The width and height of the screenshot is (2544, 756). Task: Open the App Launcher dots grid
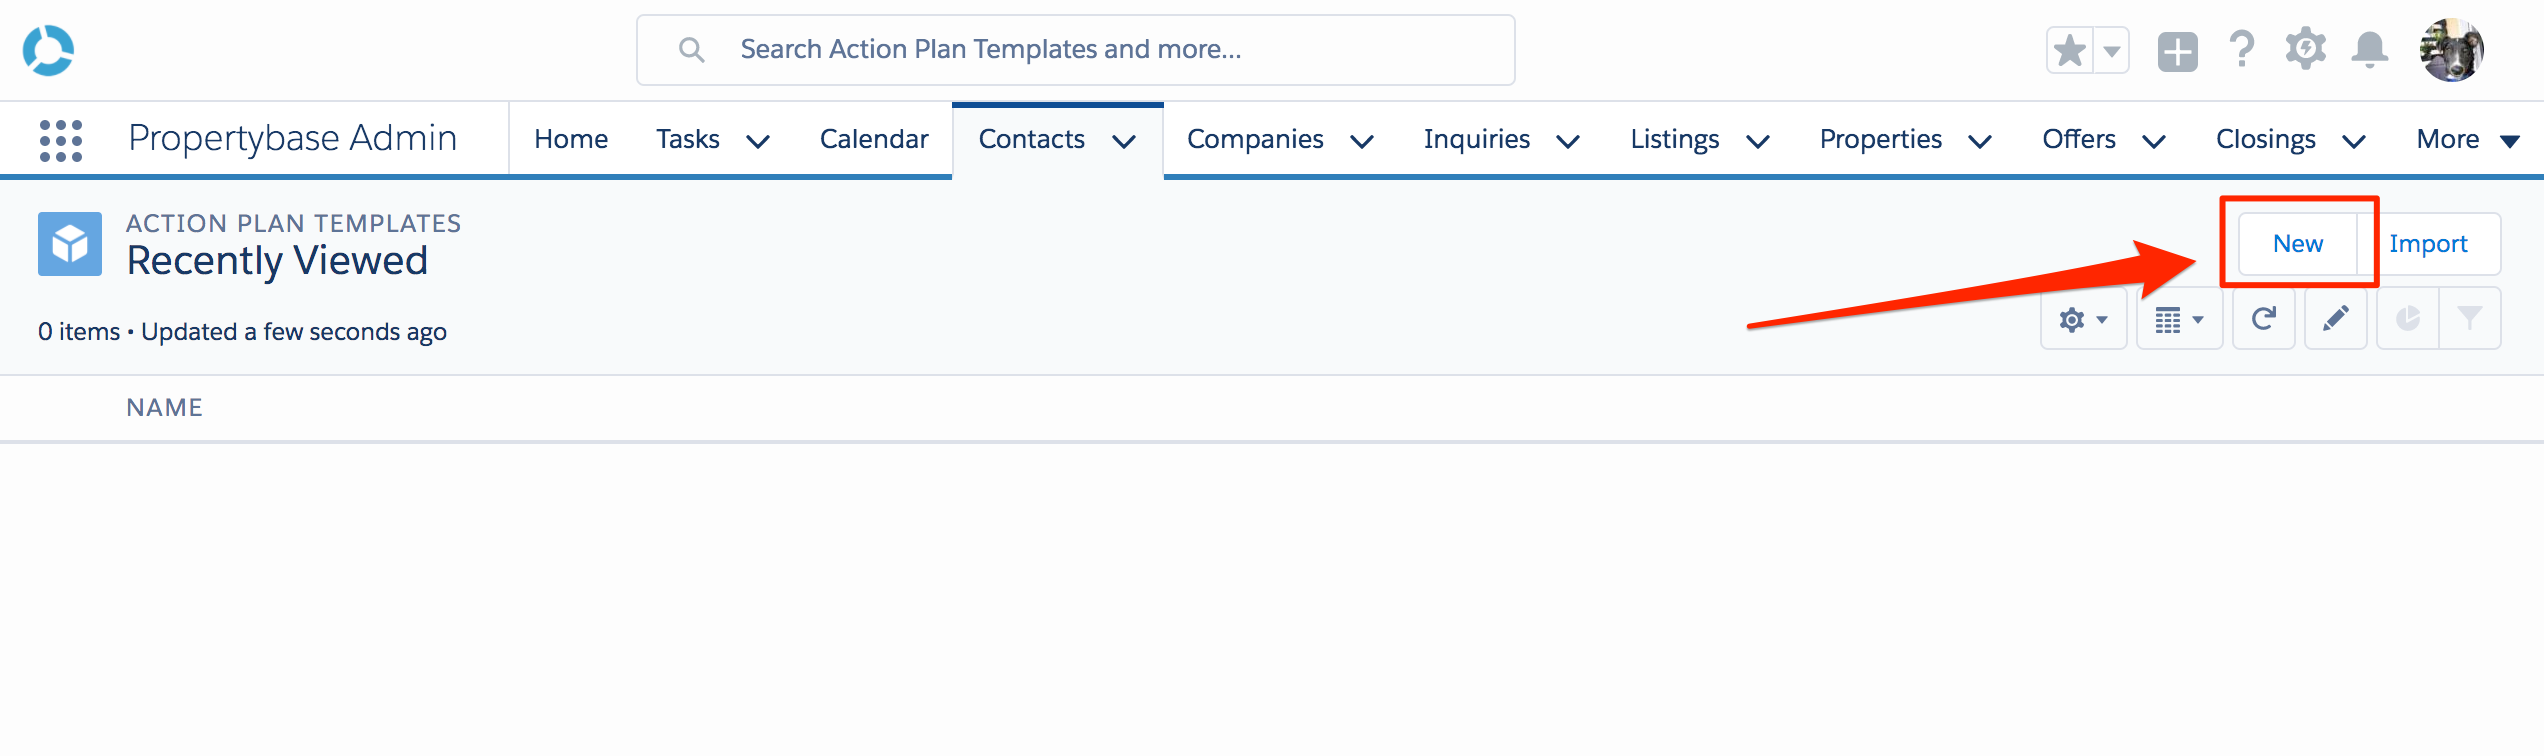(60, 140)
